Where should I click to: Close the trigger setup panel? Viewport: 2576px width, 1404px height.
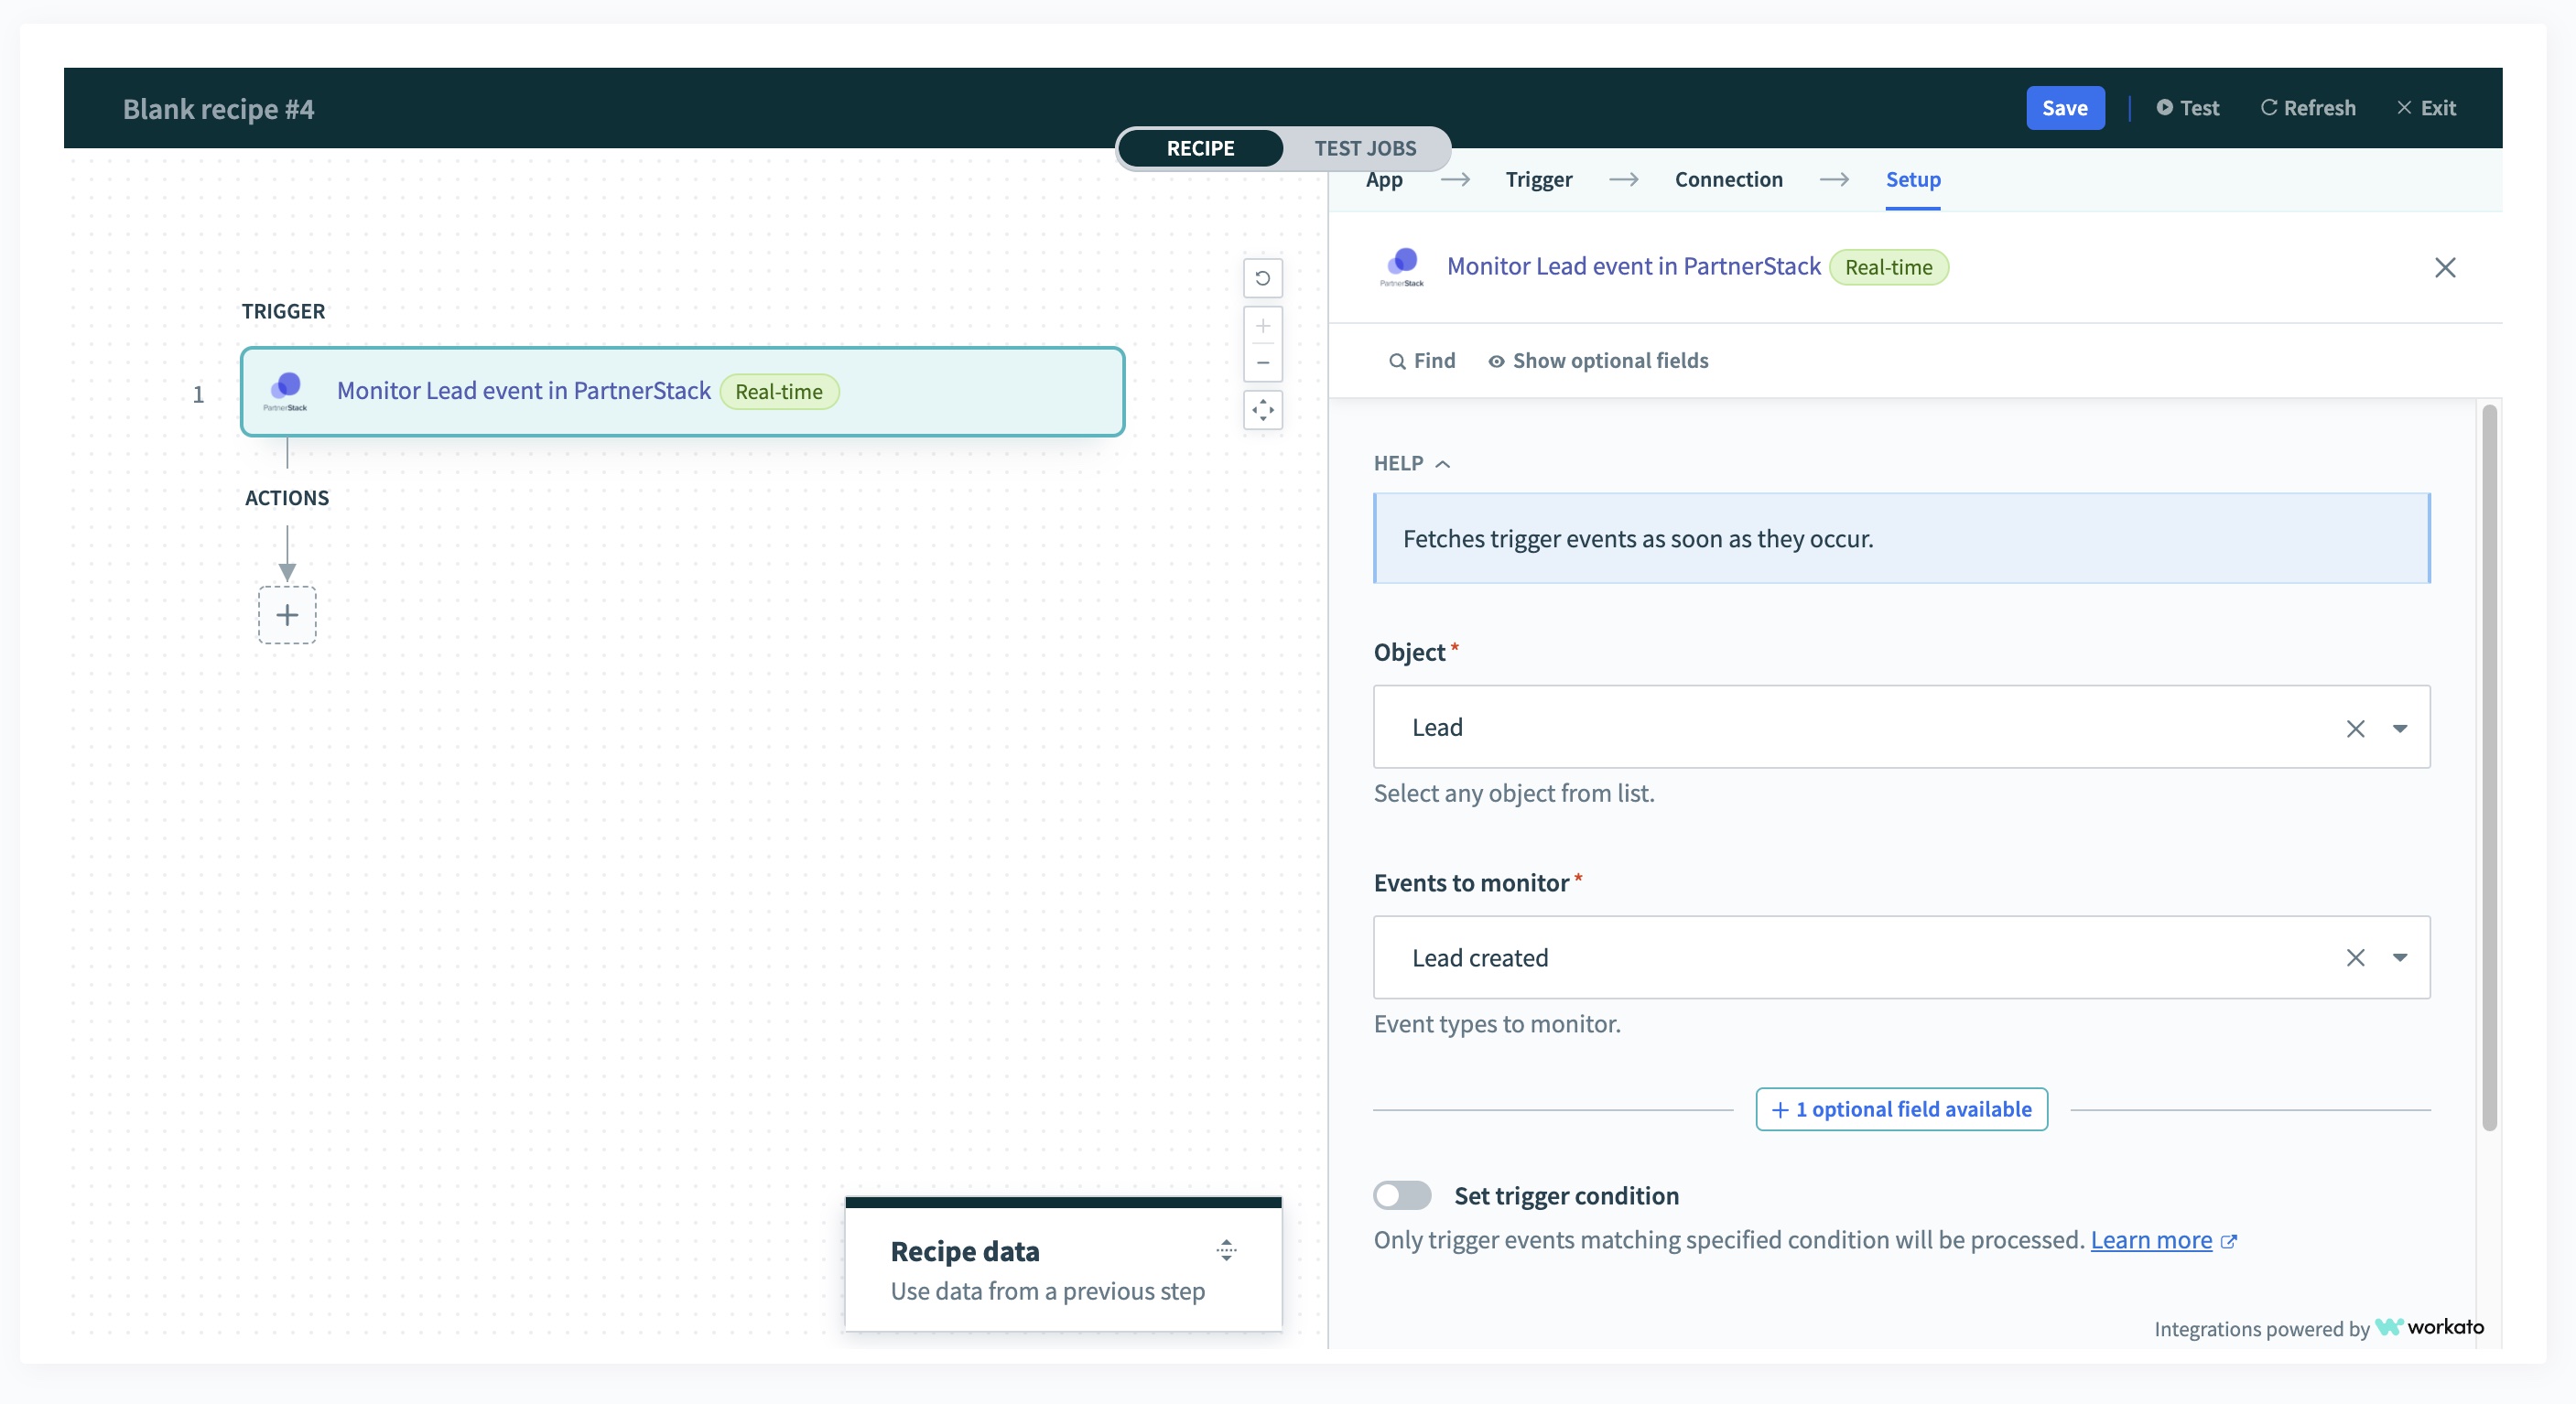pyautogui.click(x=2444, y=267)
